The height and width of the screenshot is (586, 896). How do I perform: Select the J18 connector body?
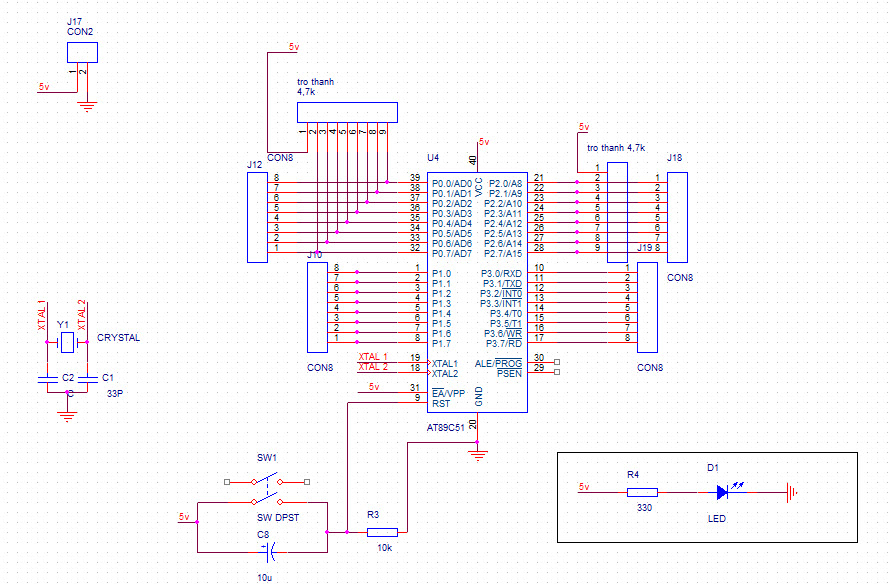(x=677, y=218)
